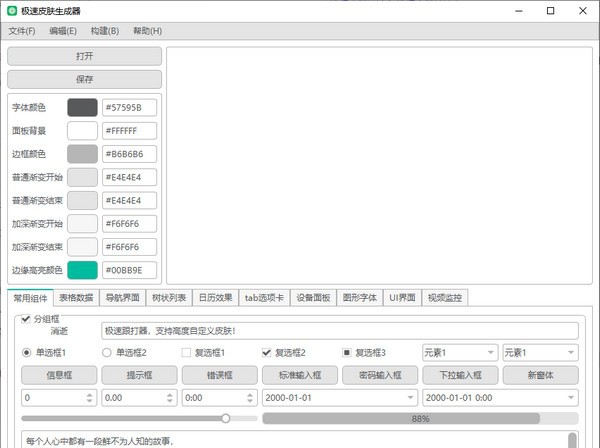This screenshot has width=600, height=448.
Task: Toggle the 分组框 checkbox
Action: pyautogui.click(x=26, y=319)
